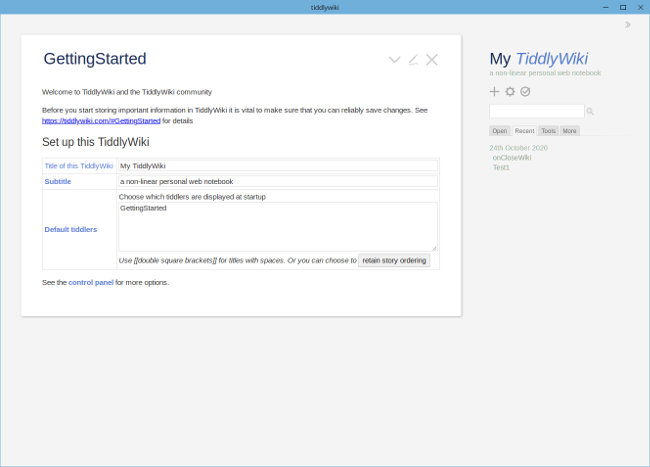
Task: Click the Subtitle link
Action: click(x=58, y=181)
